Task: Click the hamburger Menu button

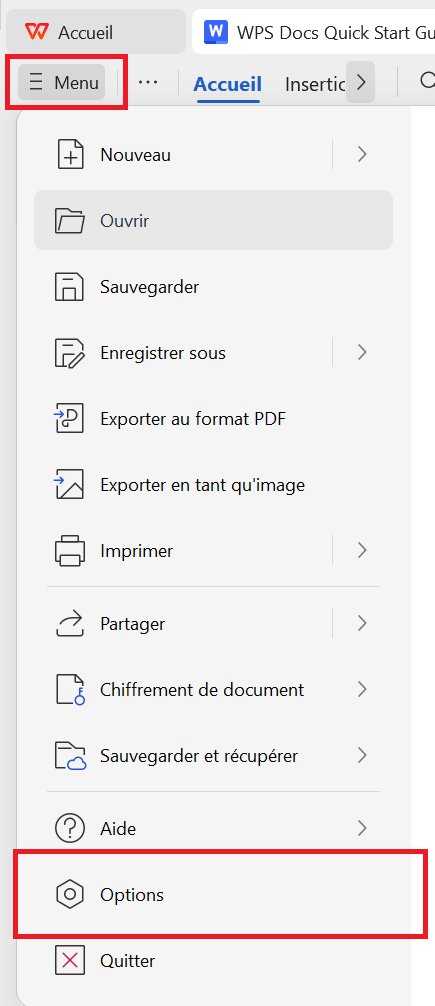Action: click(x=62, y=82)
